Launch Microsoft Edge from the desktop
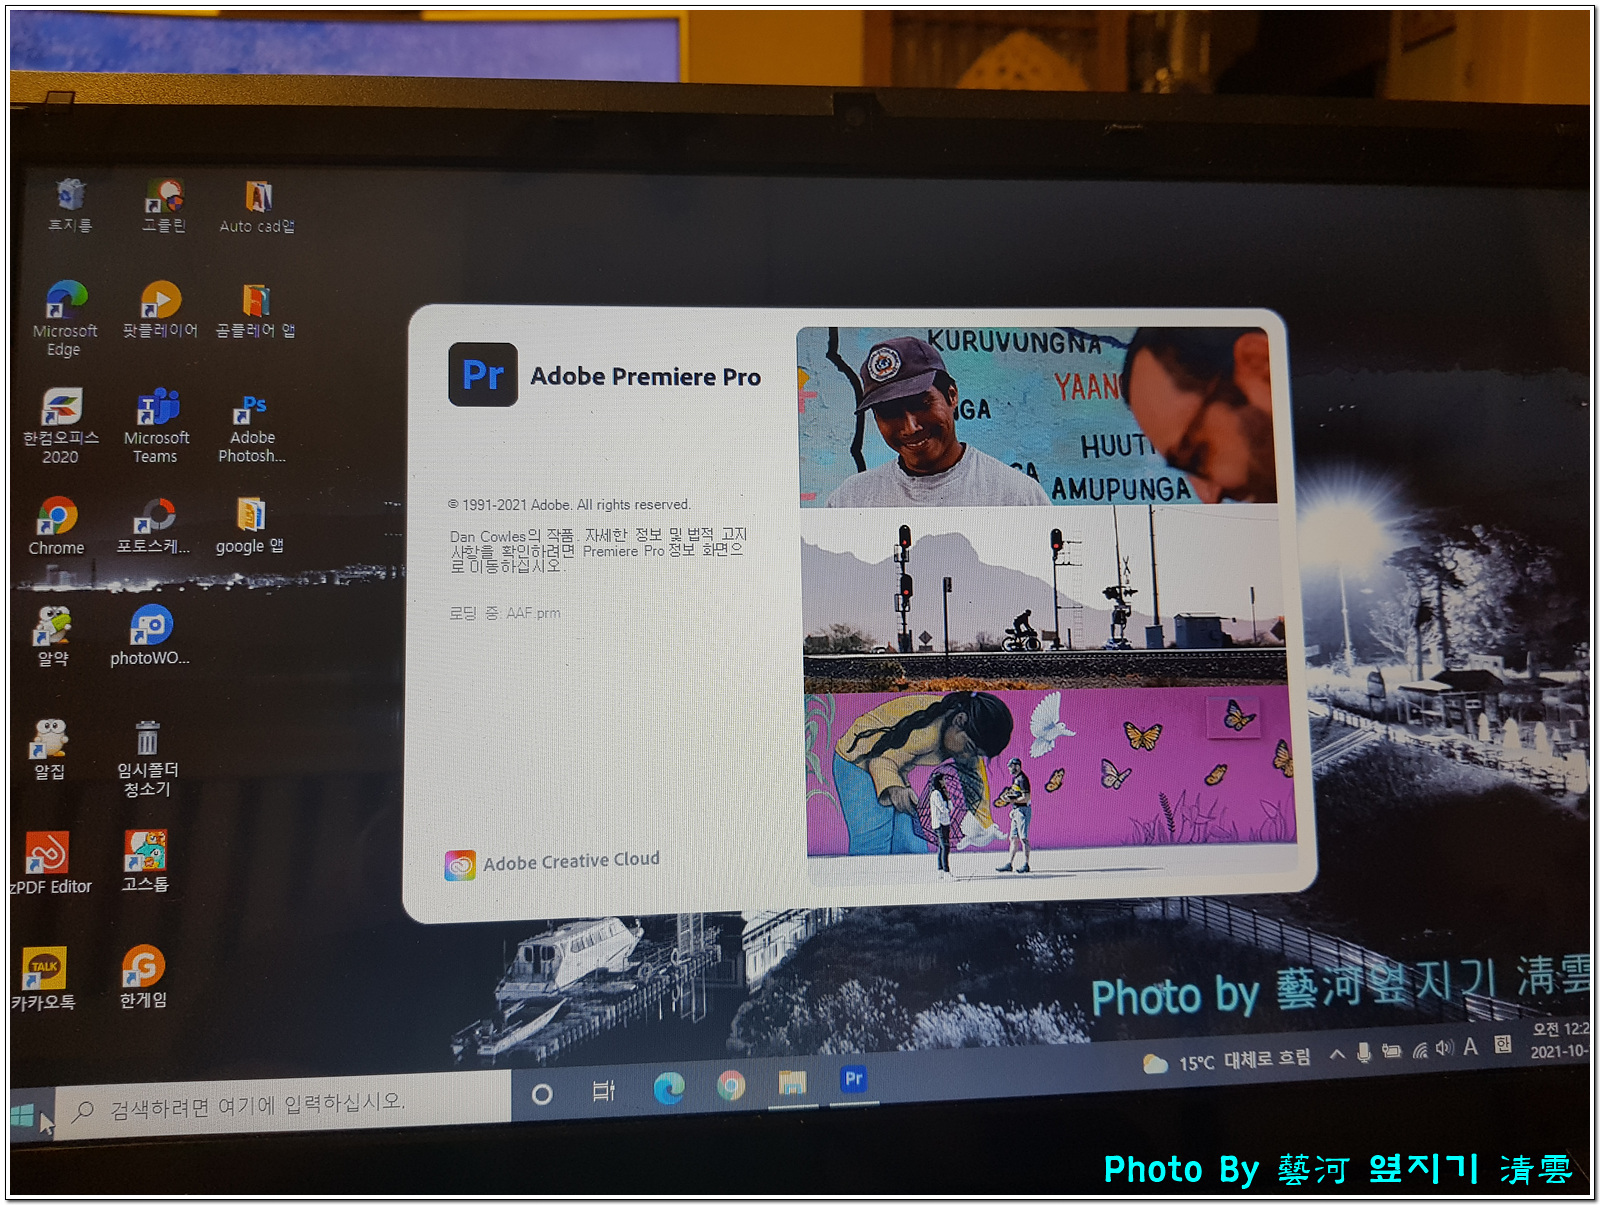 [x=65, y=318]
